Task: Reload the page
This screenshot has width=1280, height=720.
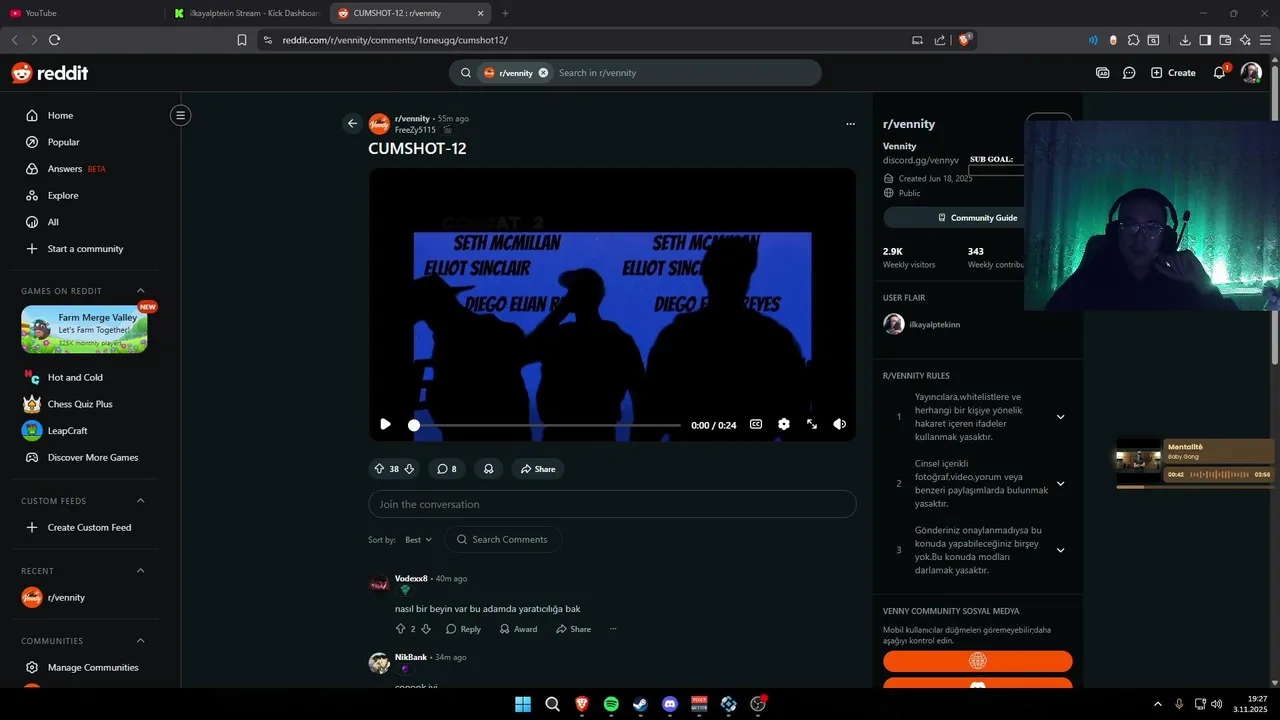Action: click(54, 40)
